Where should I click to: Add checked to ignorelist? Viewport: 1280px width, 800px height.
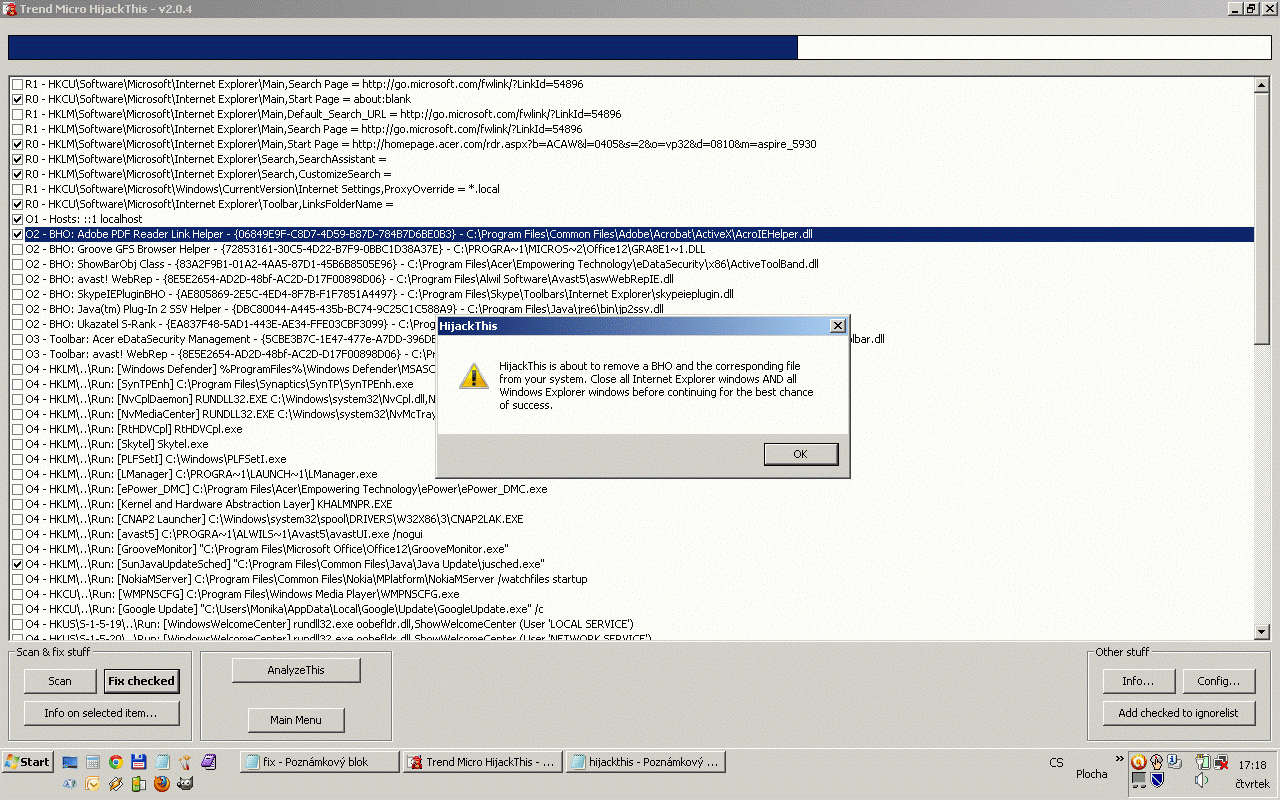tap(1178, 713)
